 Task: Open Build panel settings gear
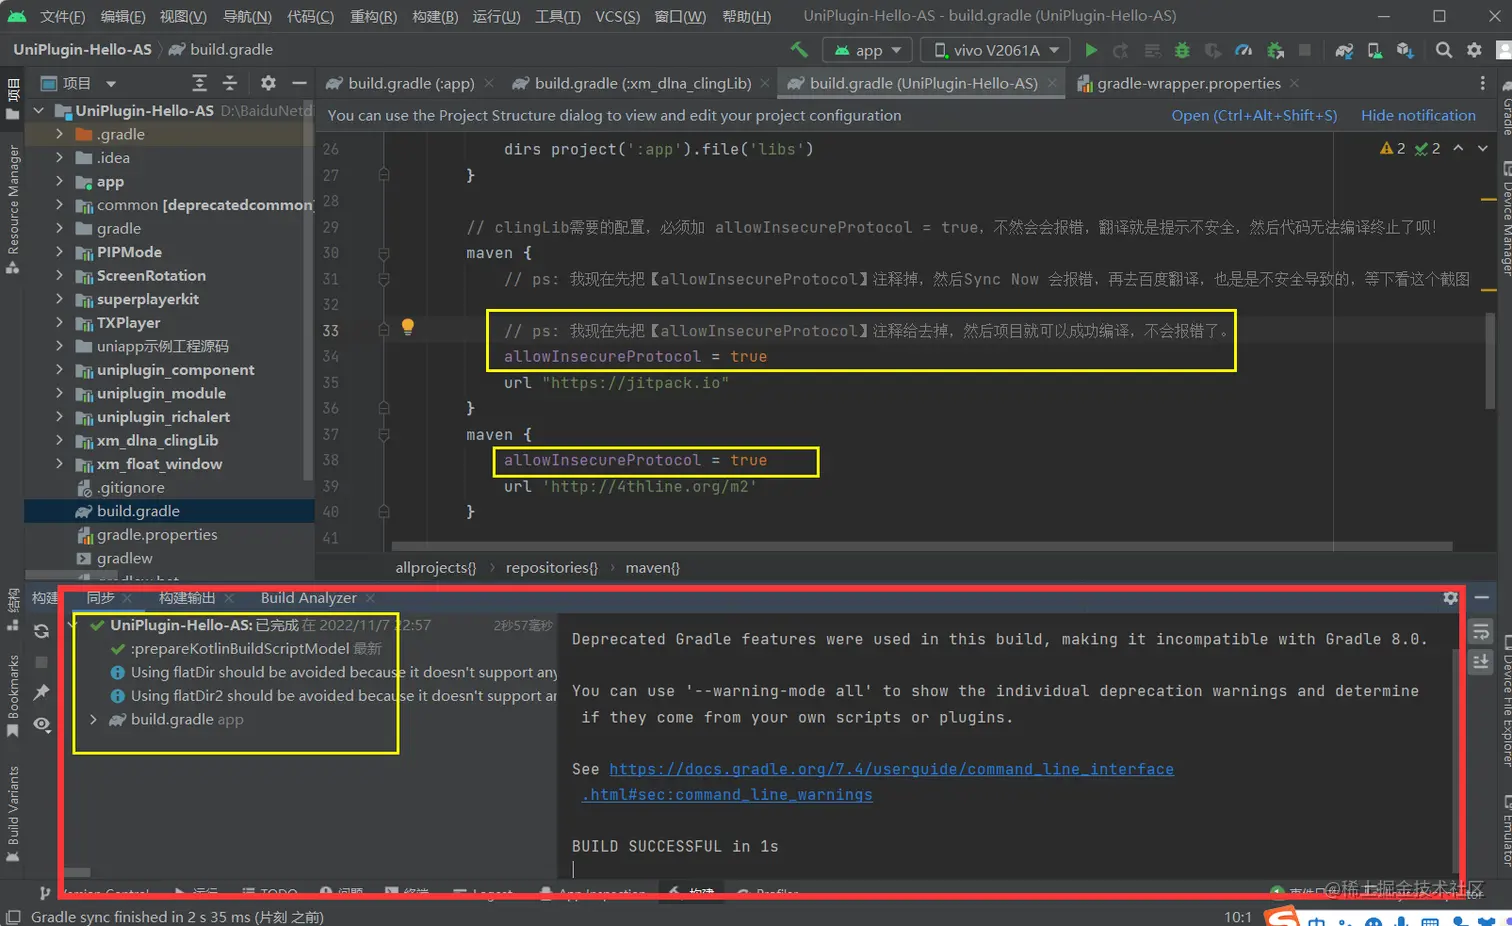[x=1450, y=598]
